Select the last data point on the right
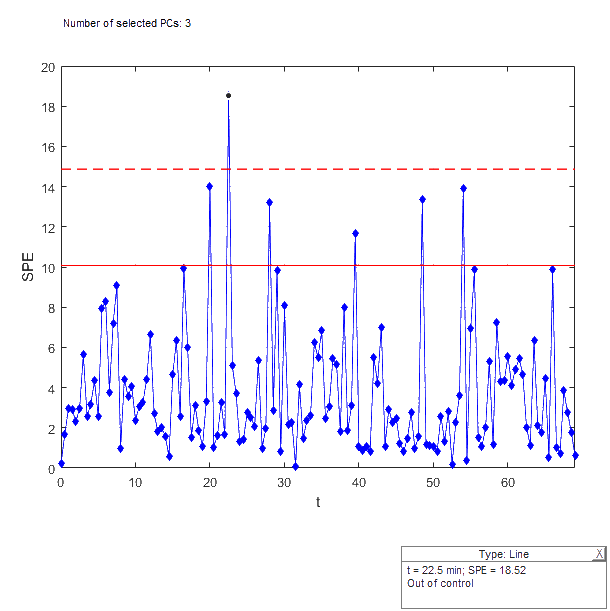Viewport: 610px width, 611px height. tap(576, 455)
